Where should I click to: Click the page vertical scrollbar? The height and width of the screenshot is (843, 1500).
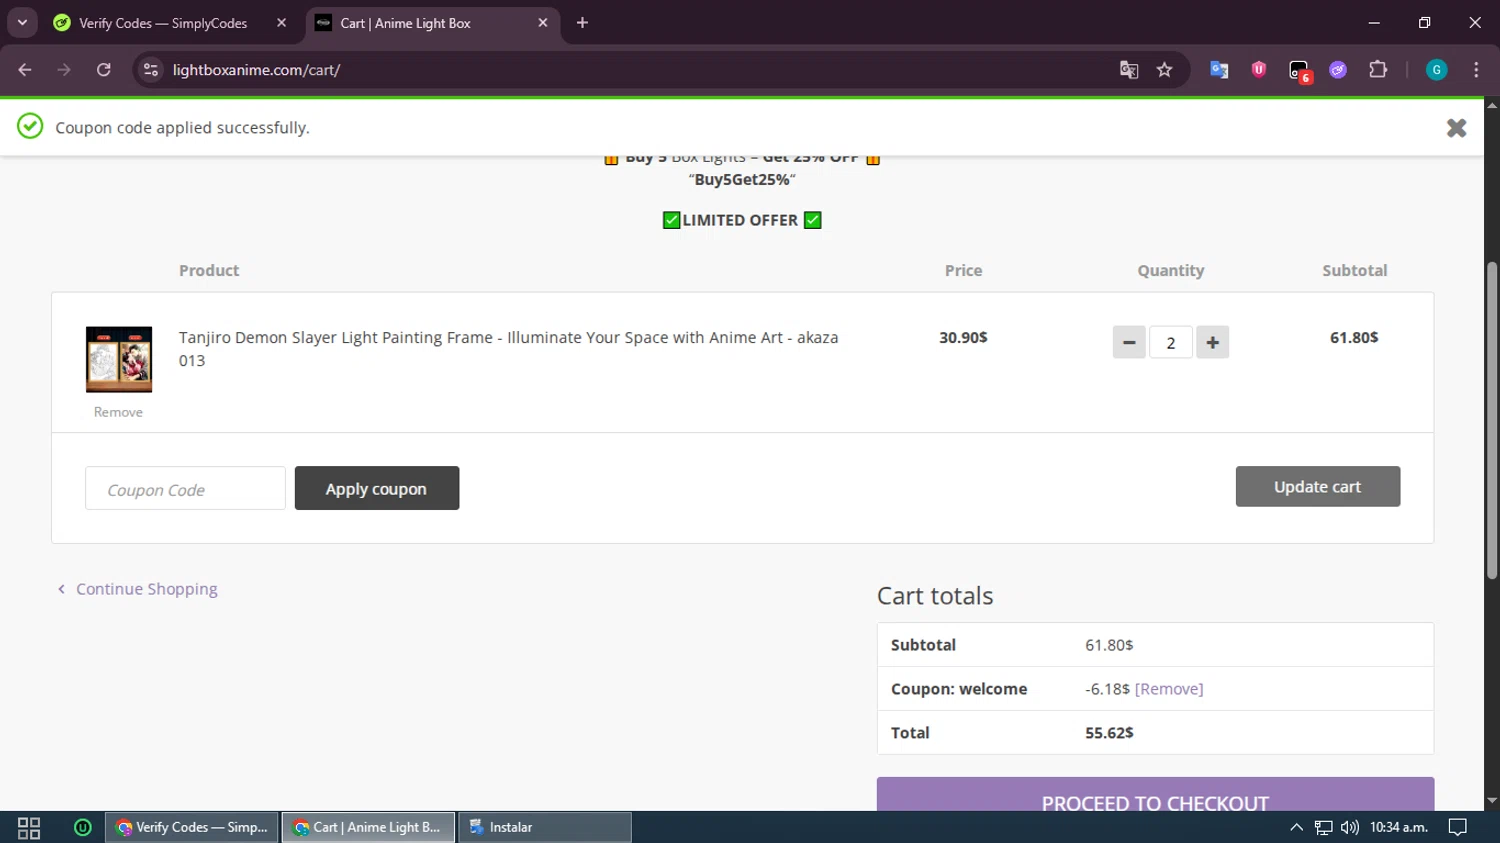tap(1492, 420)
